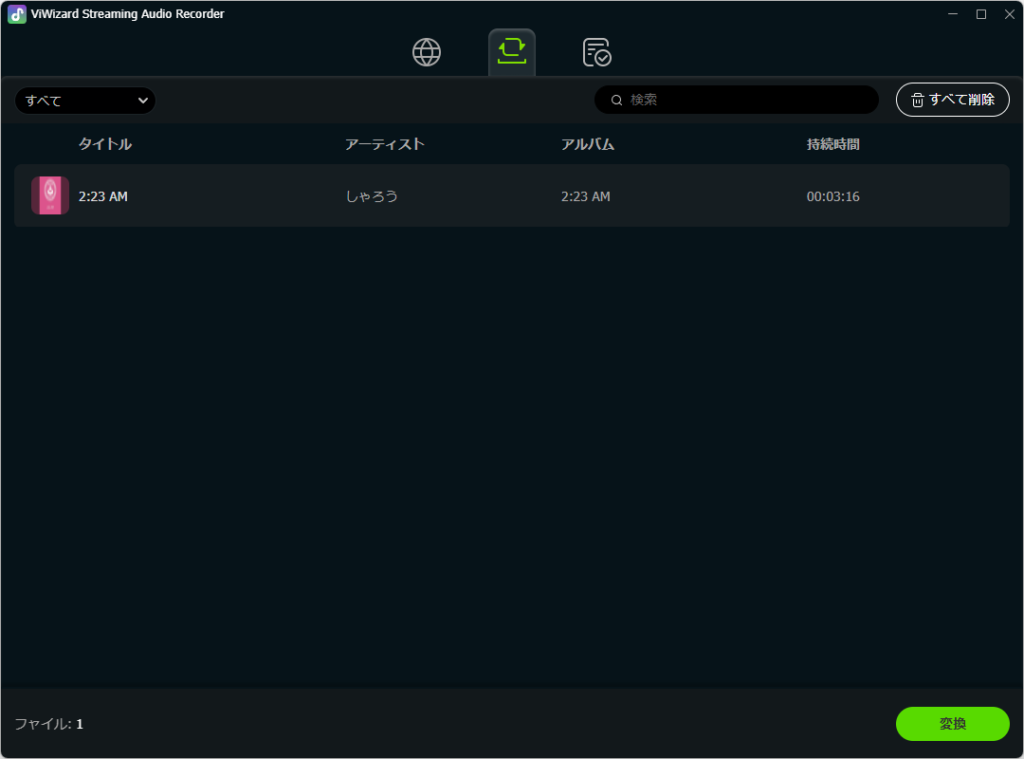Click the magnifier icon in search box
Viewport: 1024px width, 759px height.
click(x=617, y=100)
